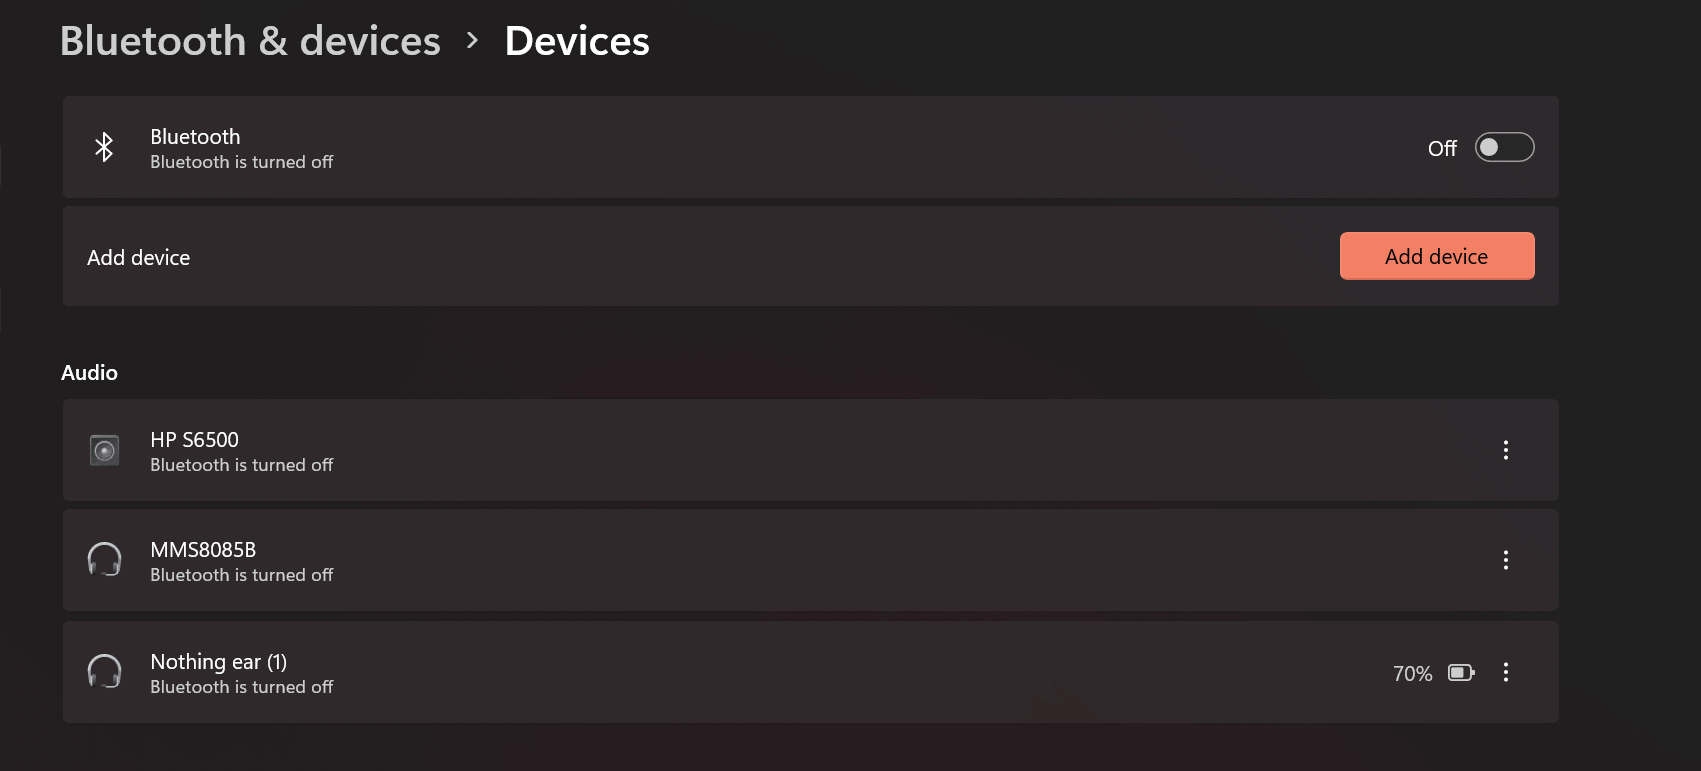
Task: Turn on the Bluetooth toggle switch
Action: pyautogui.click(x=1504, y=147)
